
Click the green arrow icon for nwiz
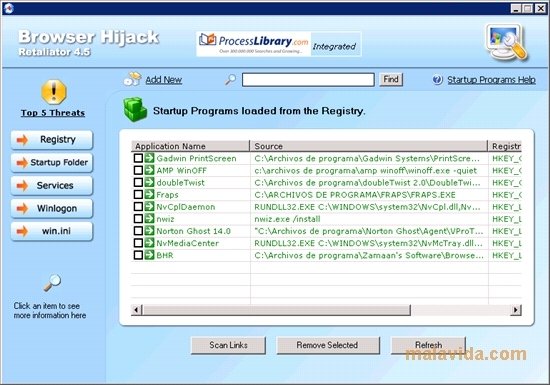[149, 219]
